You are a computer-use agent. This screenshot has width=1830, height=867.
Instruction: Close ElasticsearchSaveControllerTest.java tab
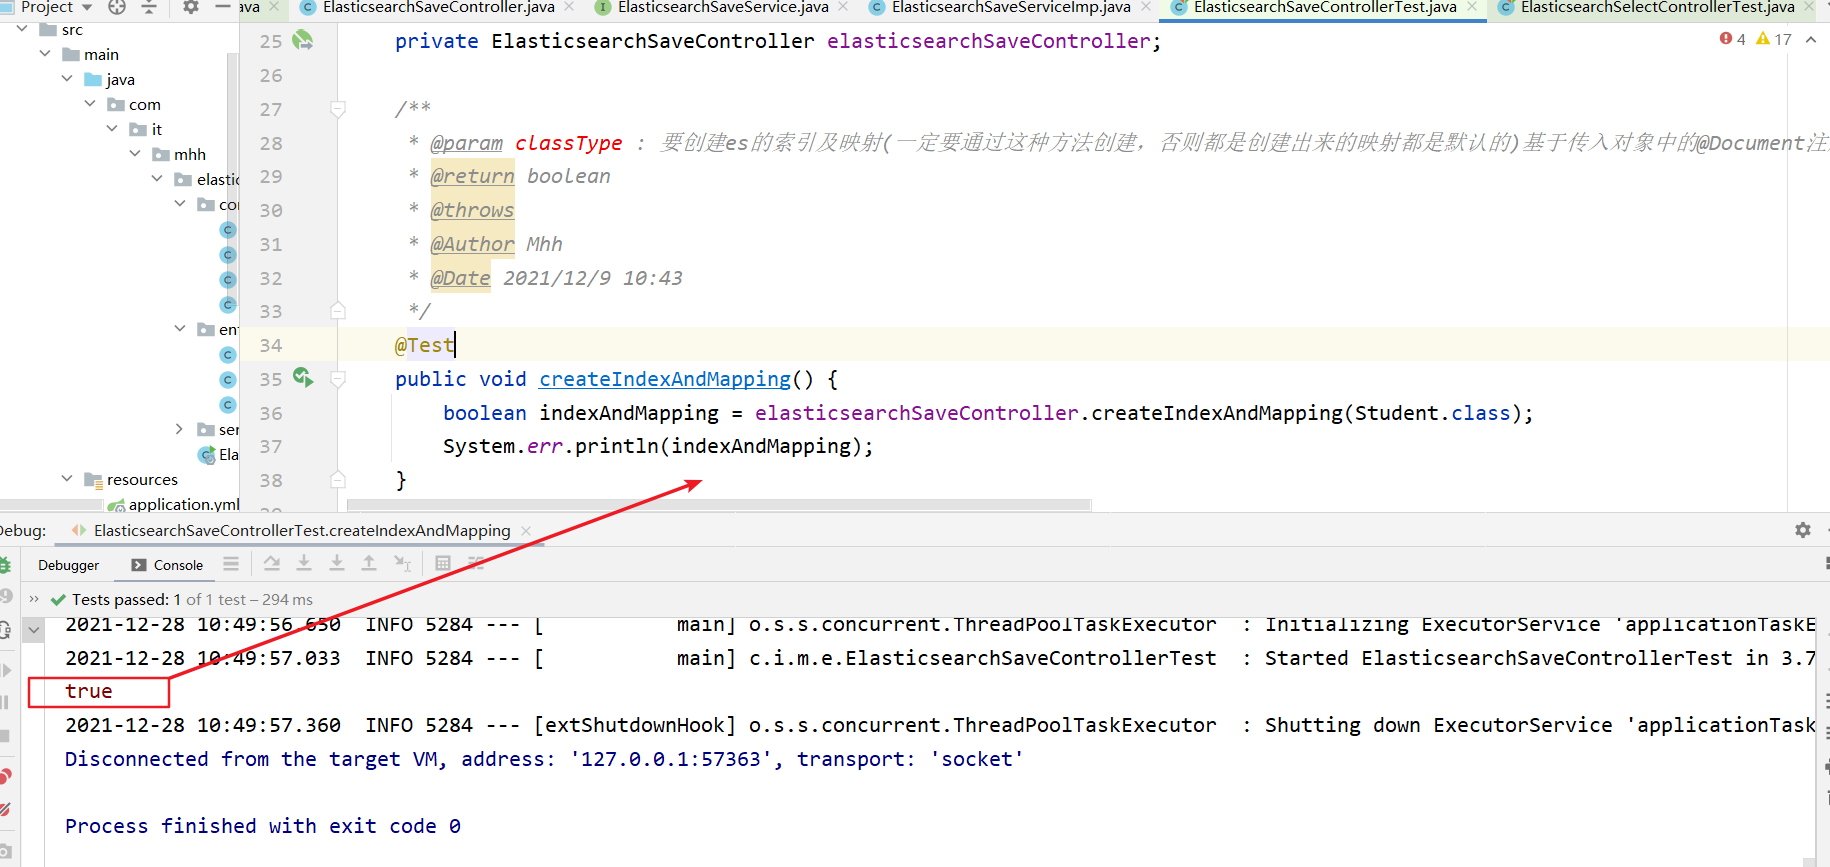[x=1472, y=7]
